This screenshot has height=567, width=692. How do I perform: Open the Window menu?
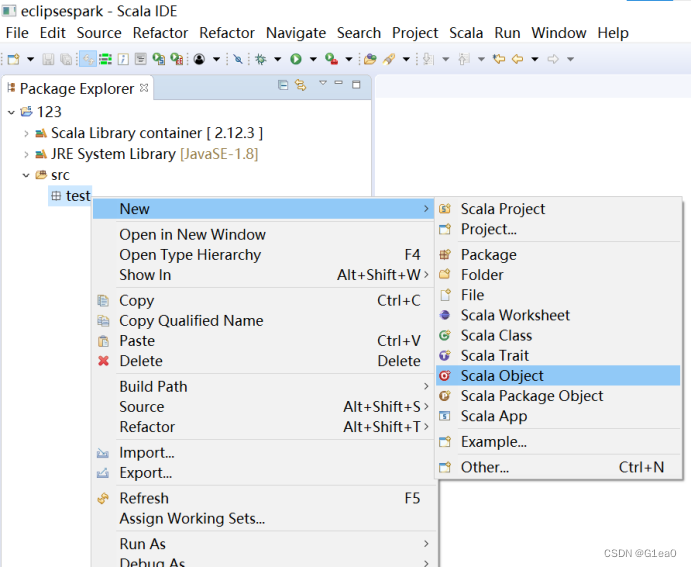click(x=559, y=33)
